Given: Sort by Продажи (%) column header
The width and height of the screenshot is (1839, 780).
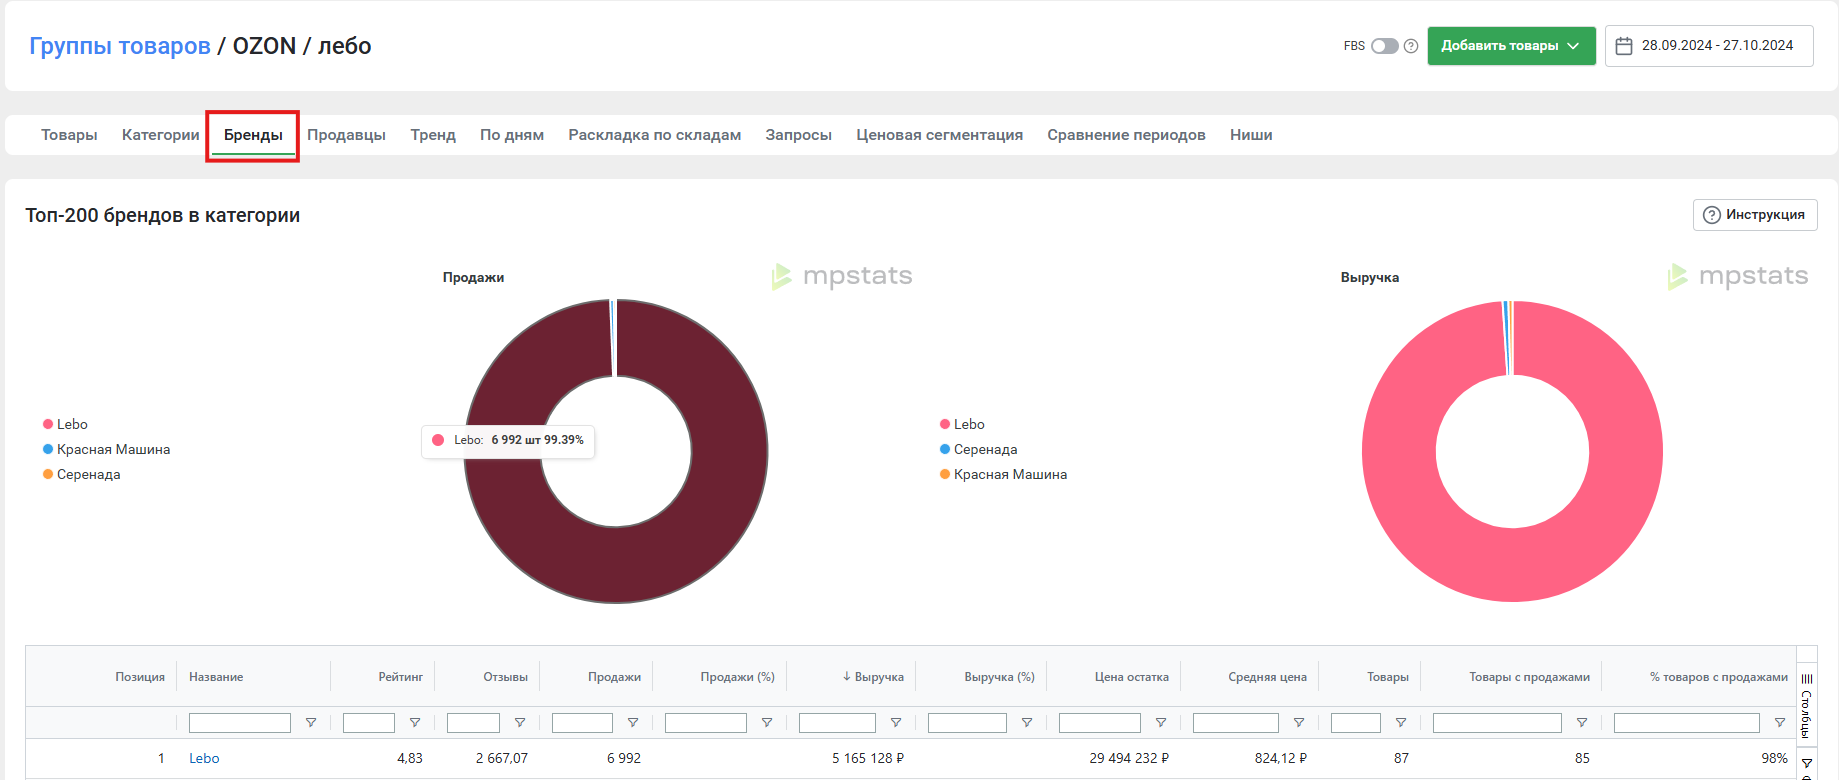Looking at the screenshot, I should pos(737,677).
